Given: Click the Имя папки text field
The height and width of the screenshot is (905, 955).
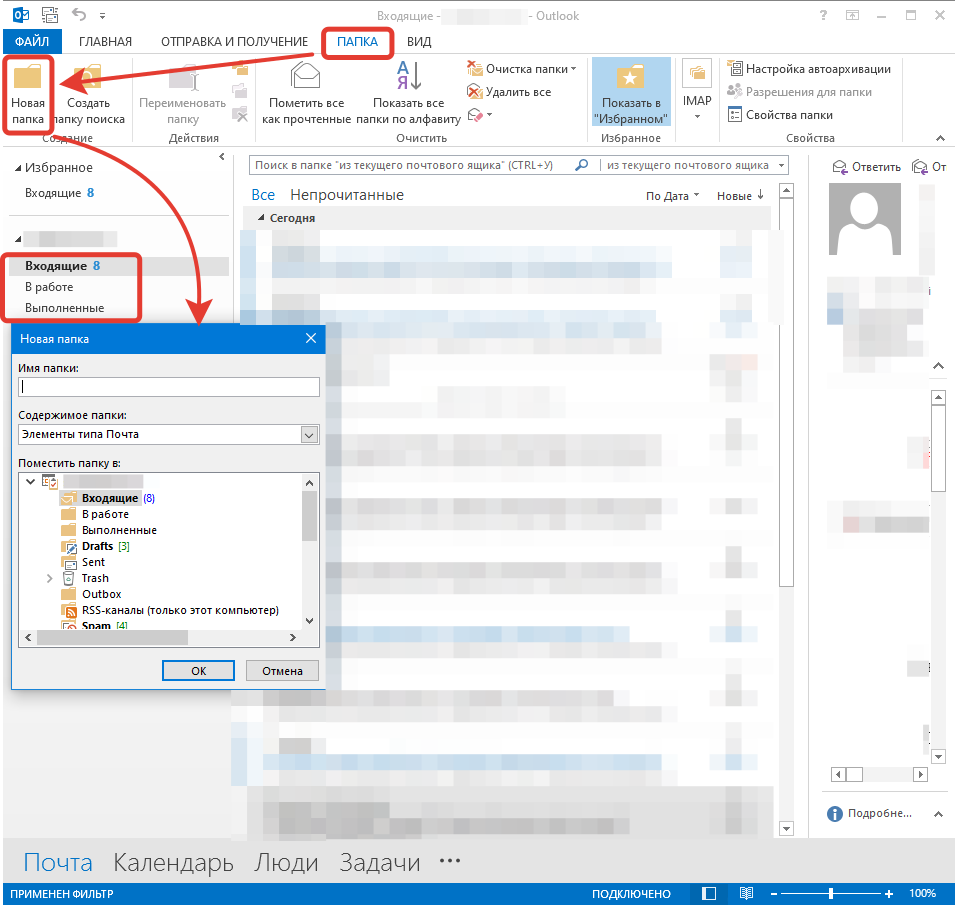Looking at the screenshot, I should (168, 387).
